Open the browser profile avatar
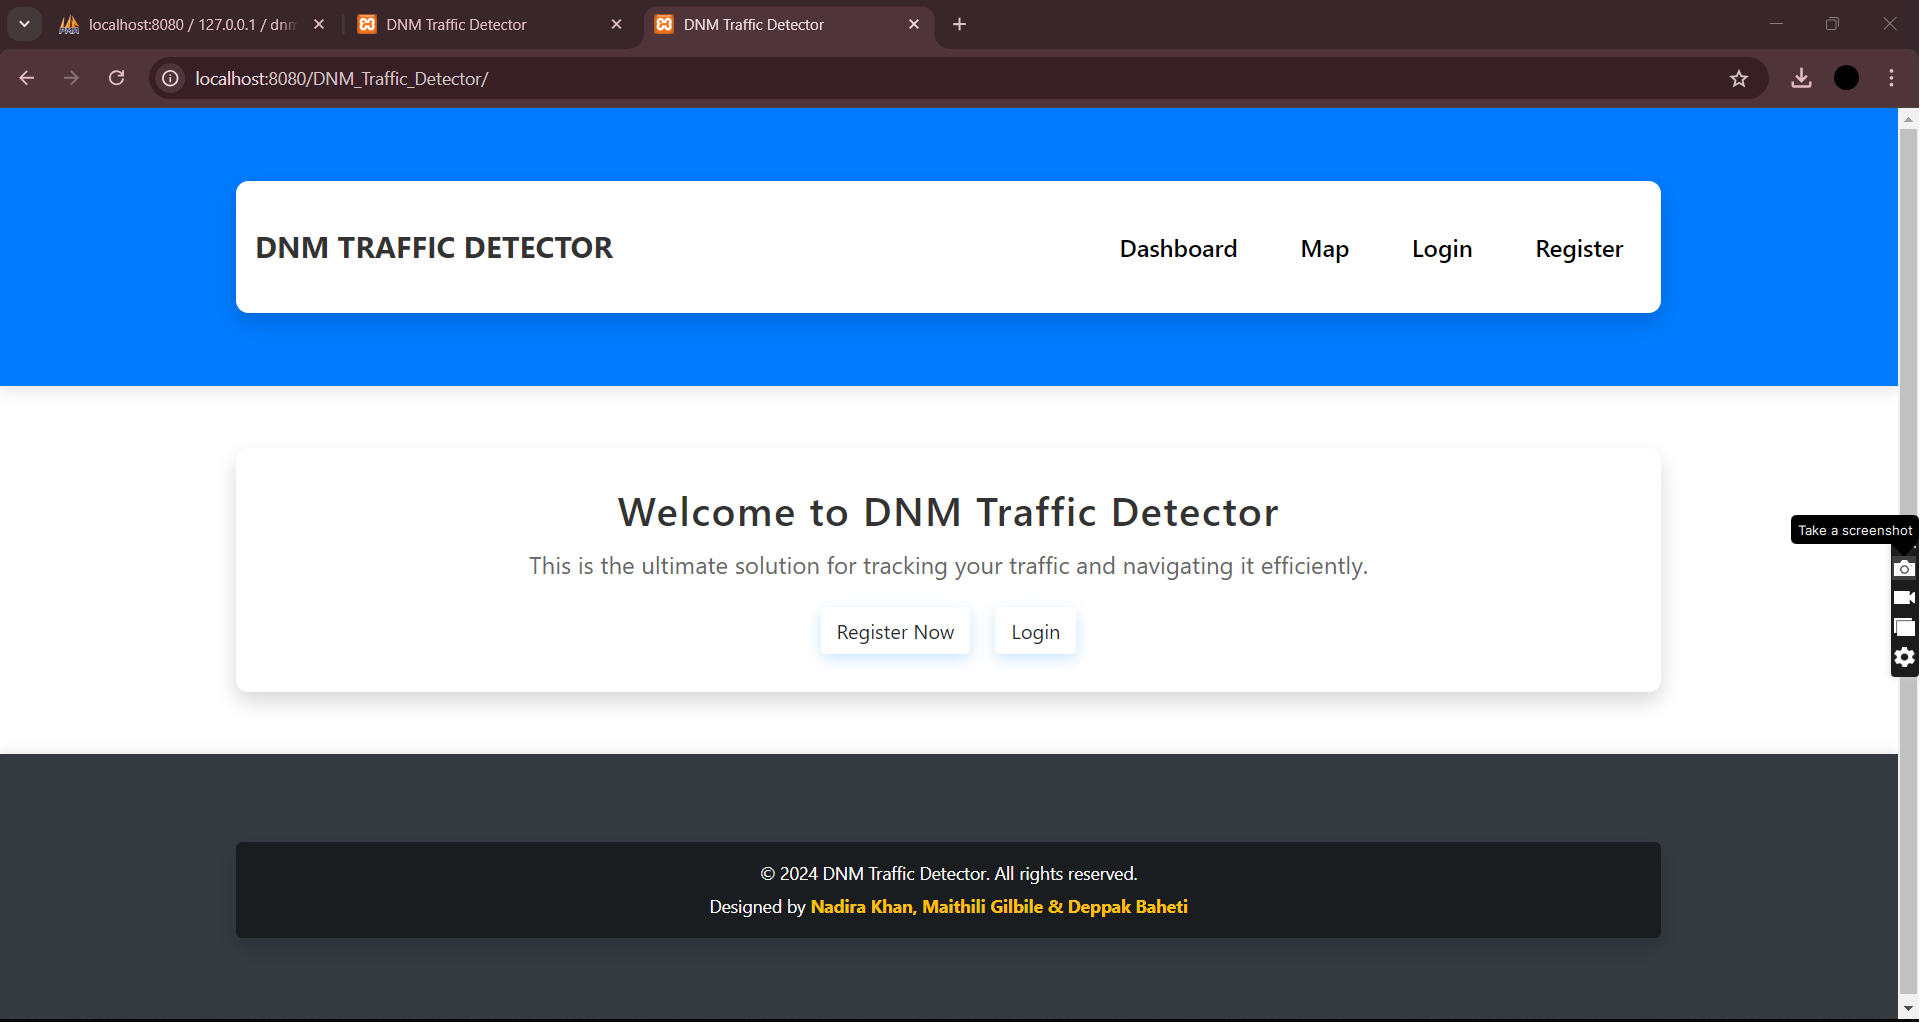The width and height of the screenshot is (1920, 1023). pyautogui.click(x=1847, y=78)
